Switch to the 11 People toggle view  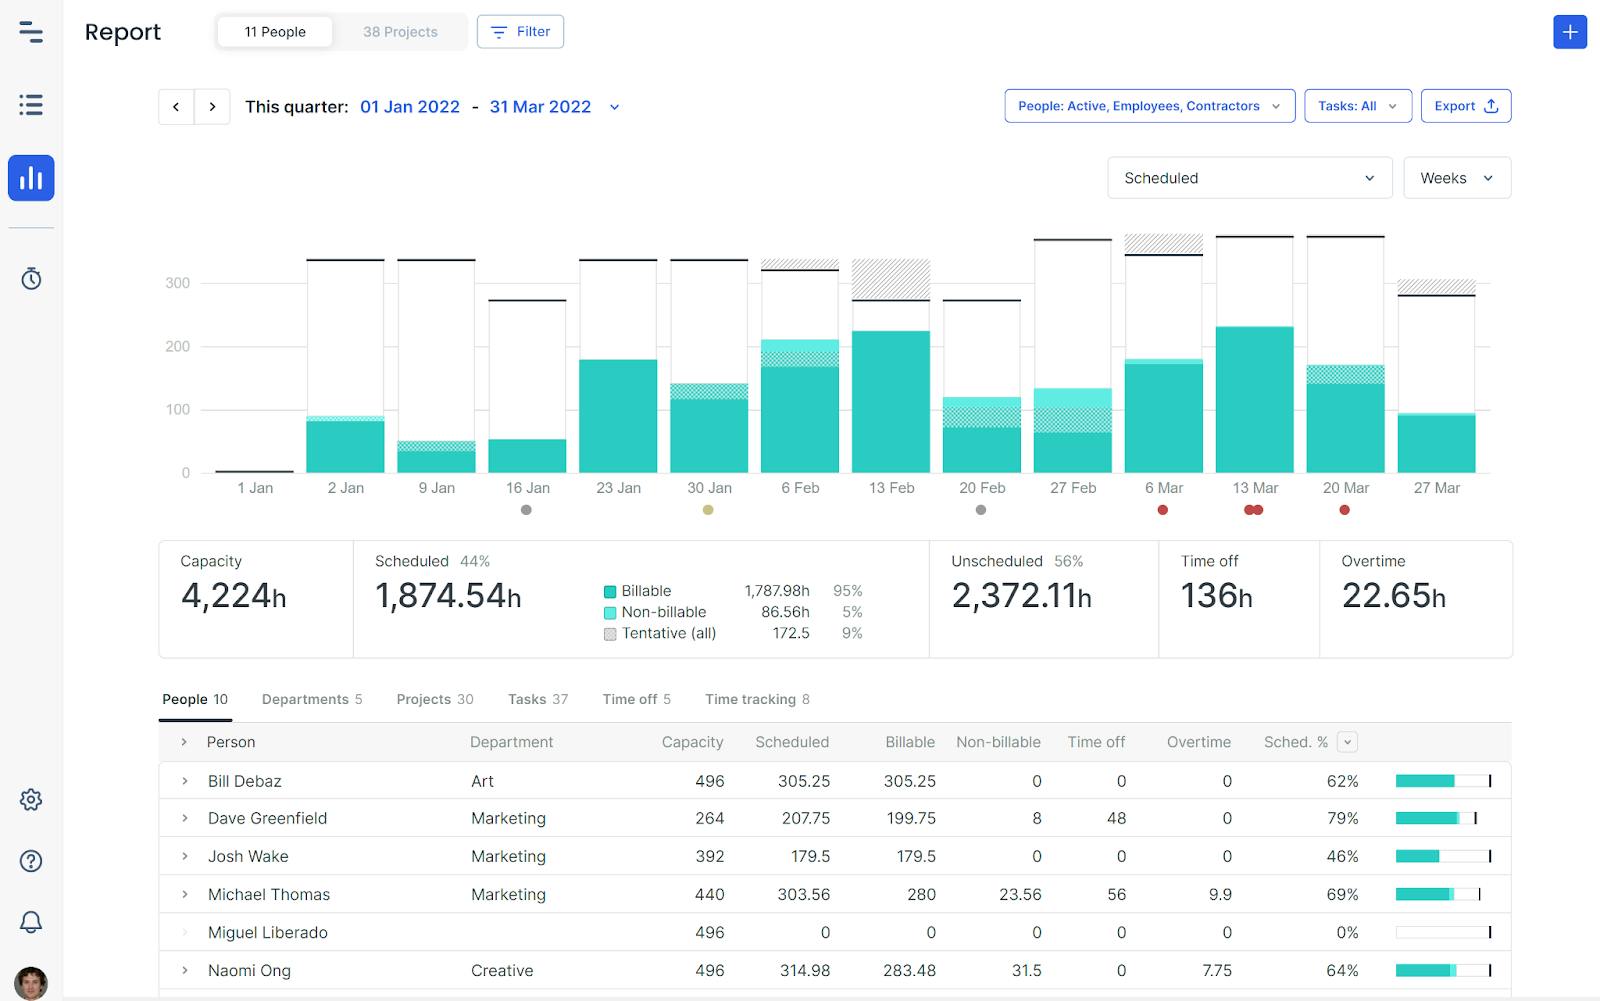[x=274, y=31]
